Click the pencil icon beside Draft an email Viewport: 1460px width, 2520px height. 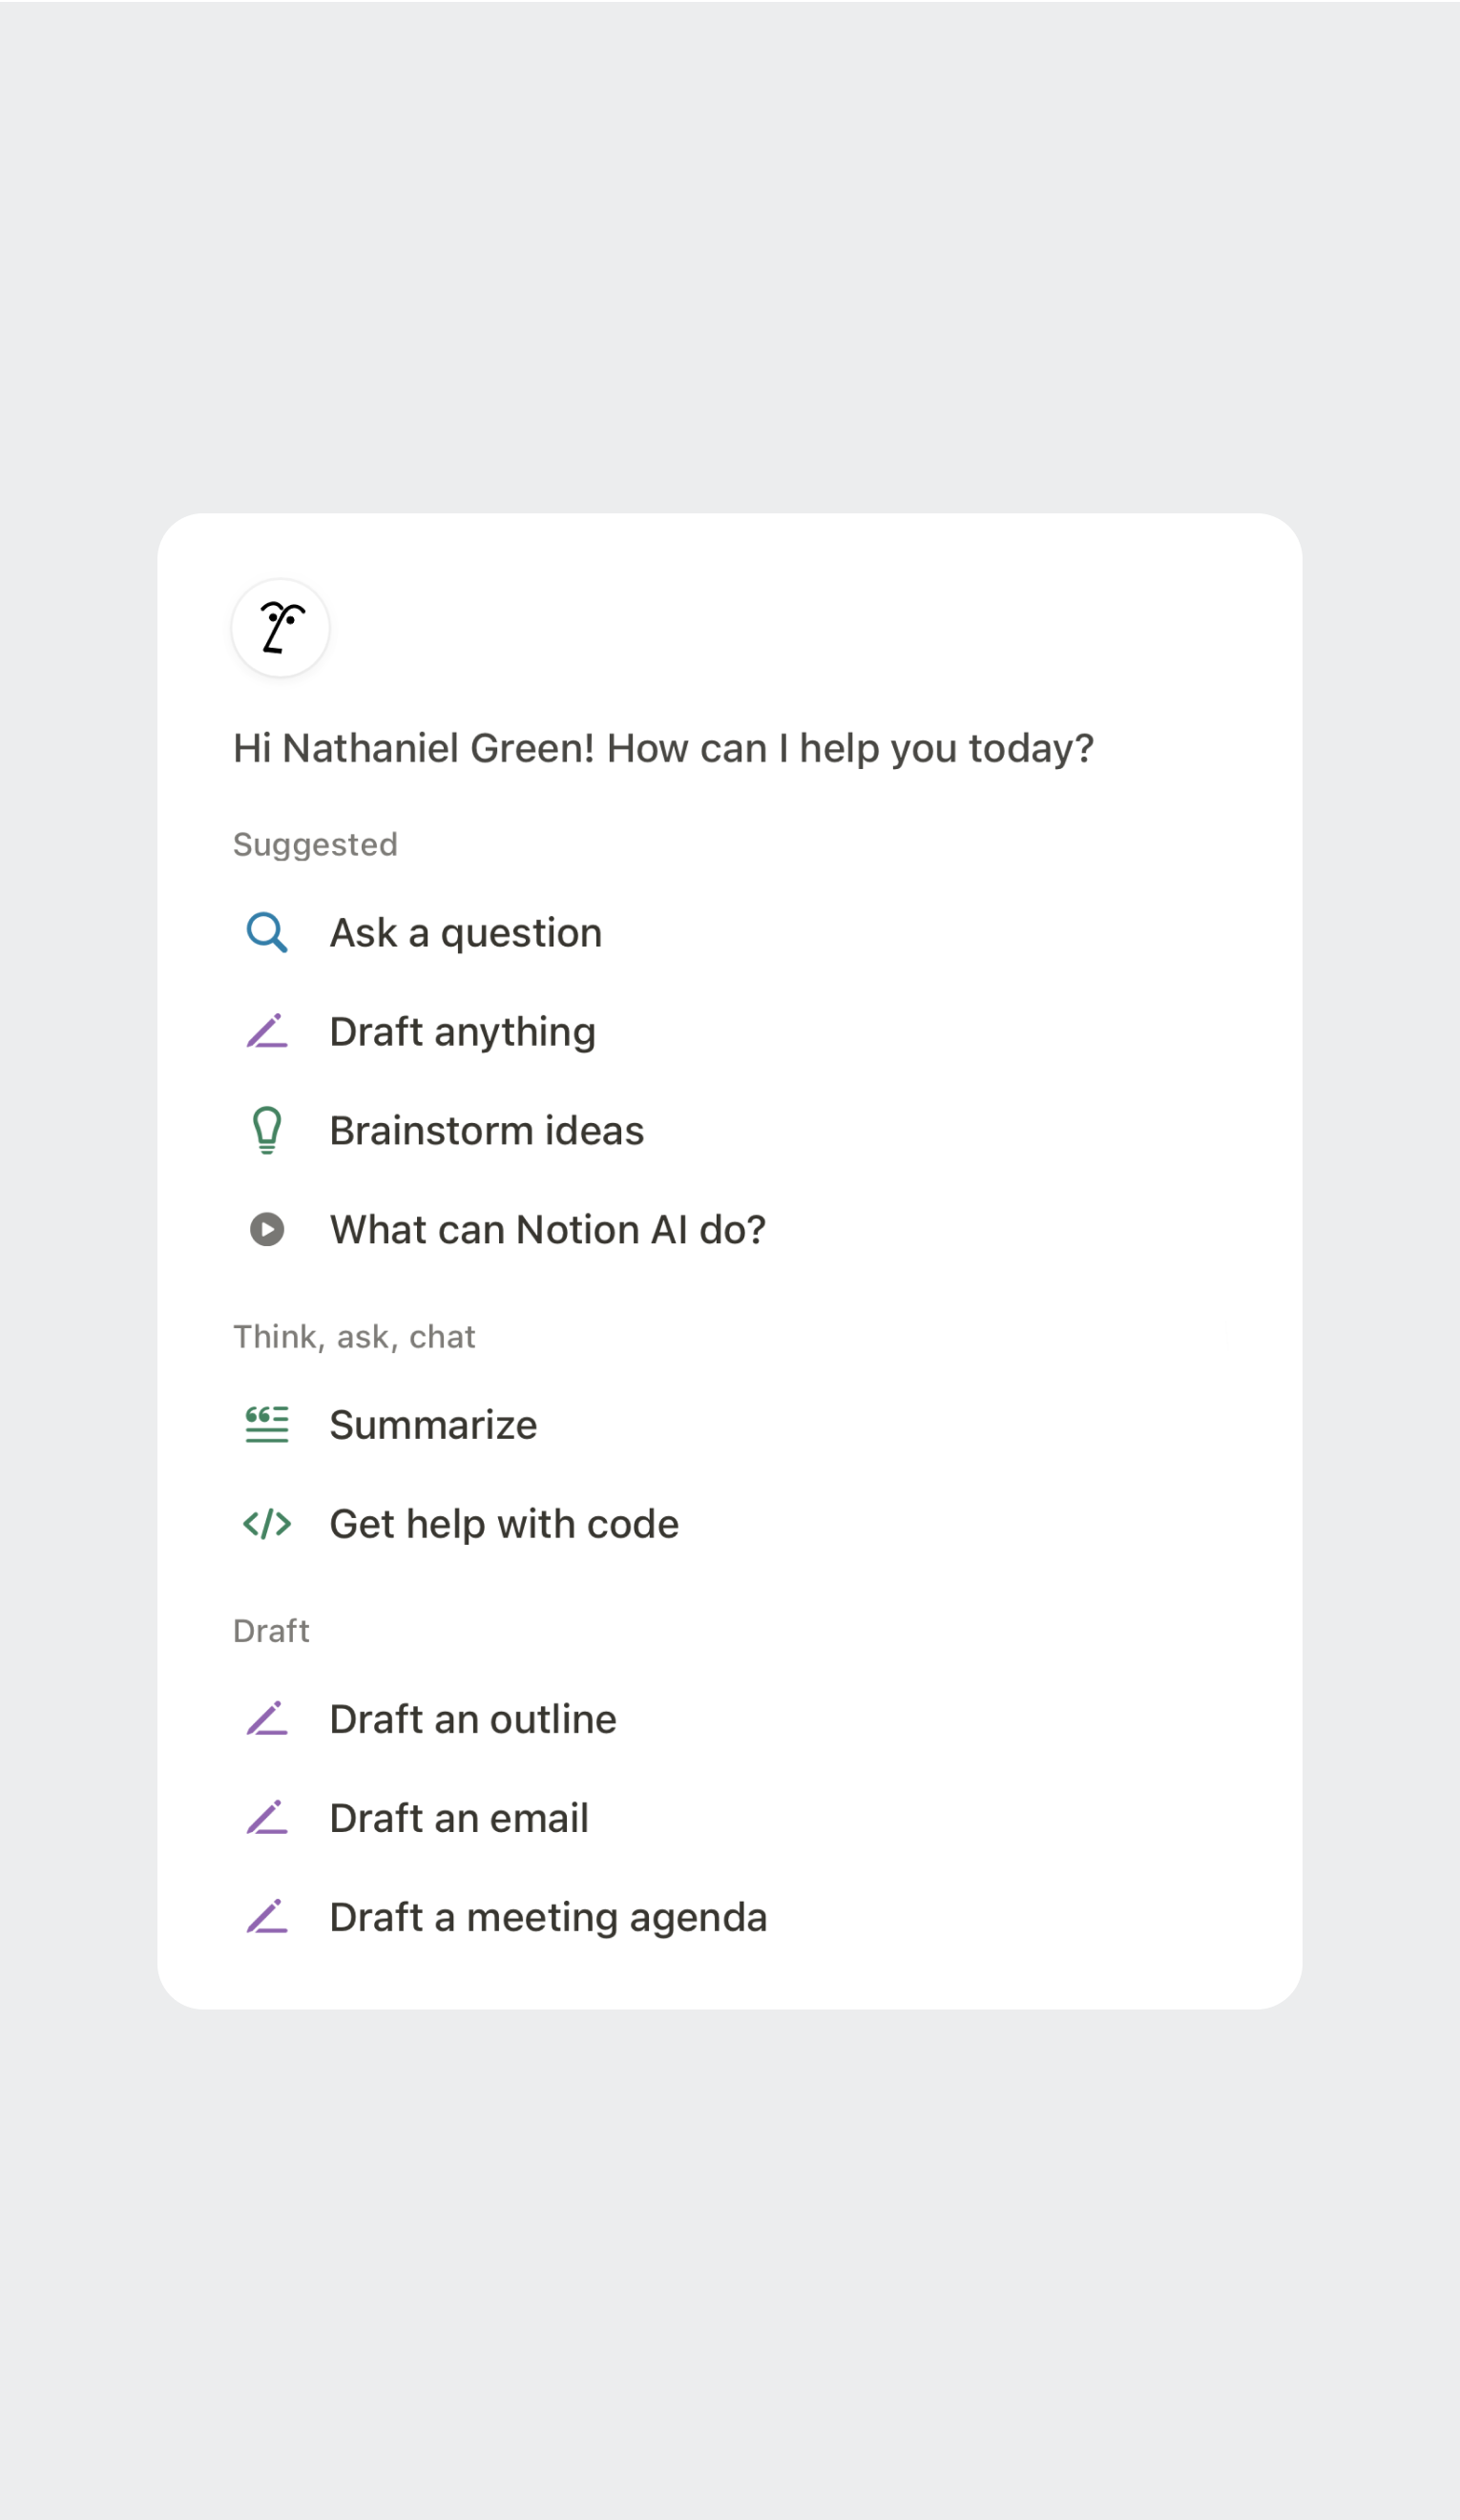[x=267, y=1817]
